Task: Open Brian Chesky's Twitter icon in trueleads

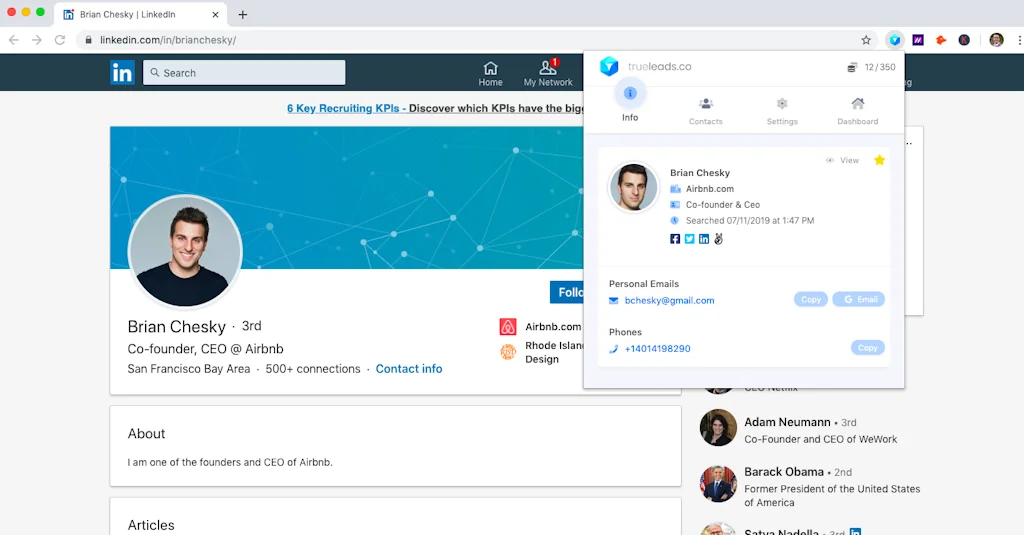Action: click(689, 239)
